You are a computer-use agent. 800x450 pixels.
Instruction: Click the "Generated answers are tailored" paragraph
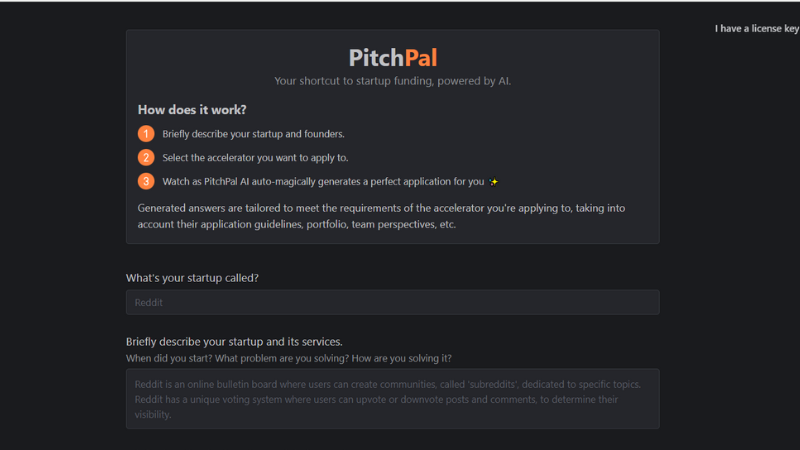(381, 216)
